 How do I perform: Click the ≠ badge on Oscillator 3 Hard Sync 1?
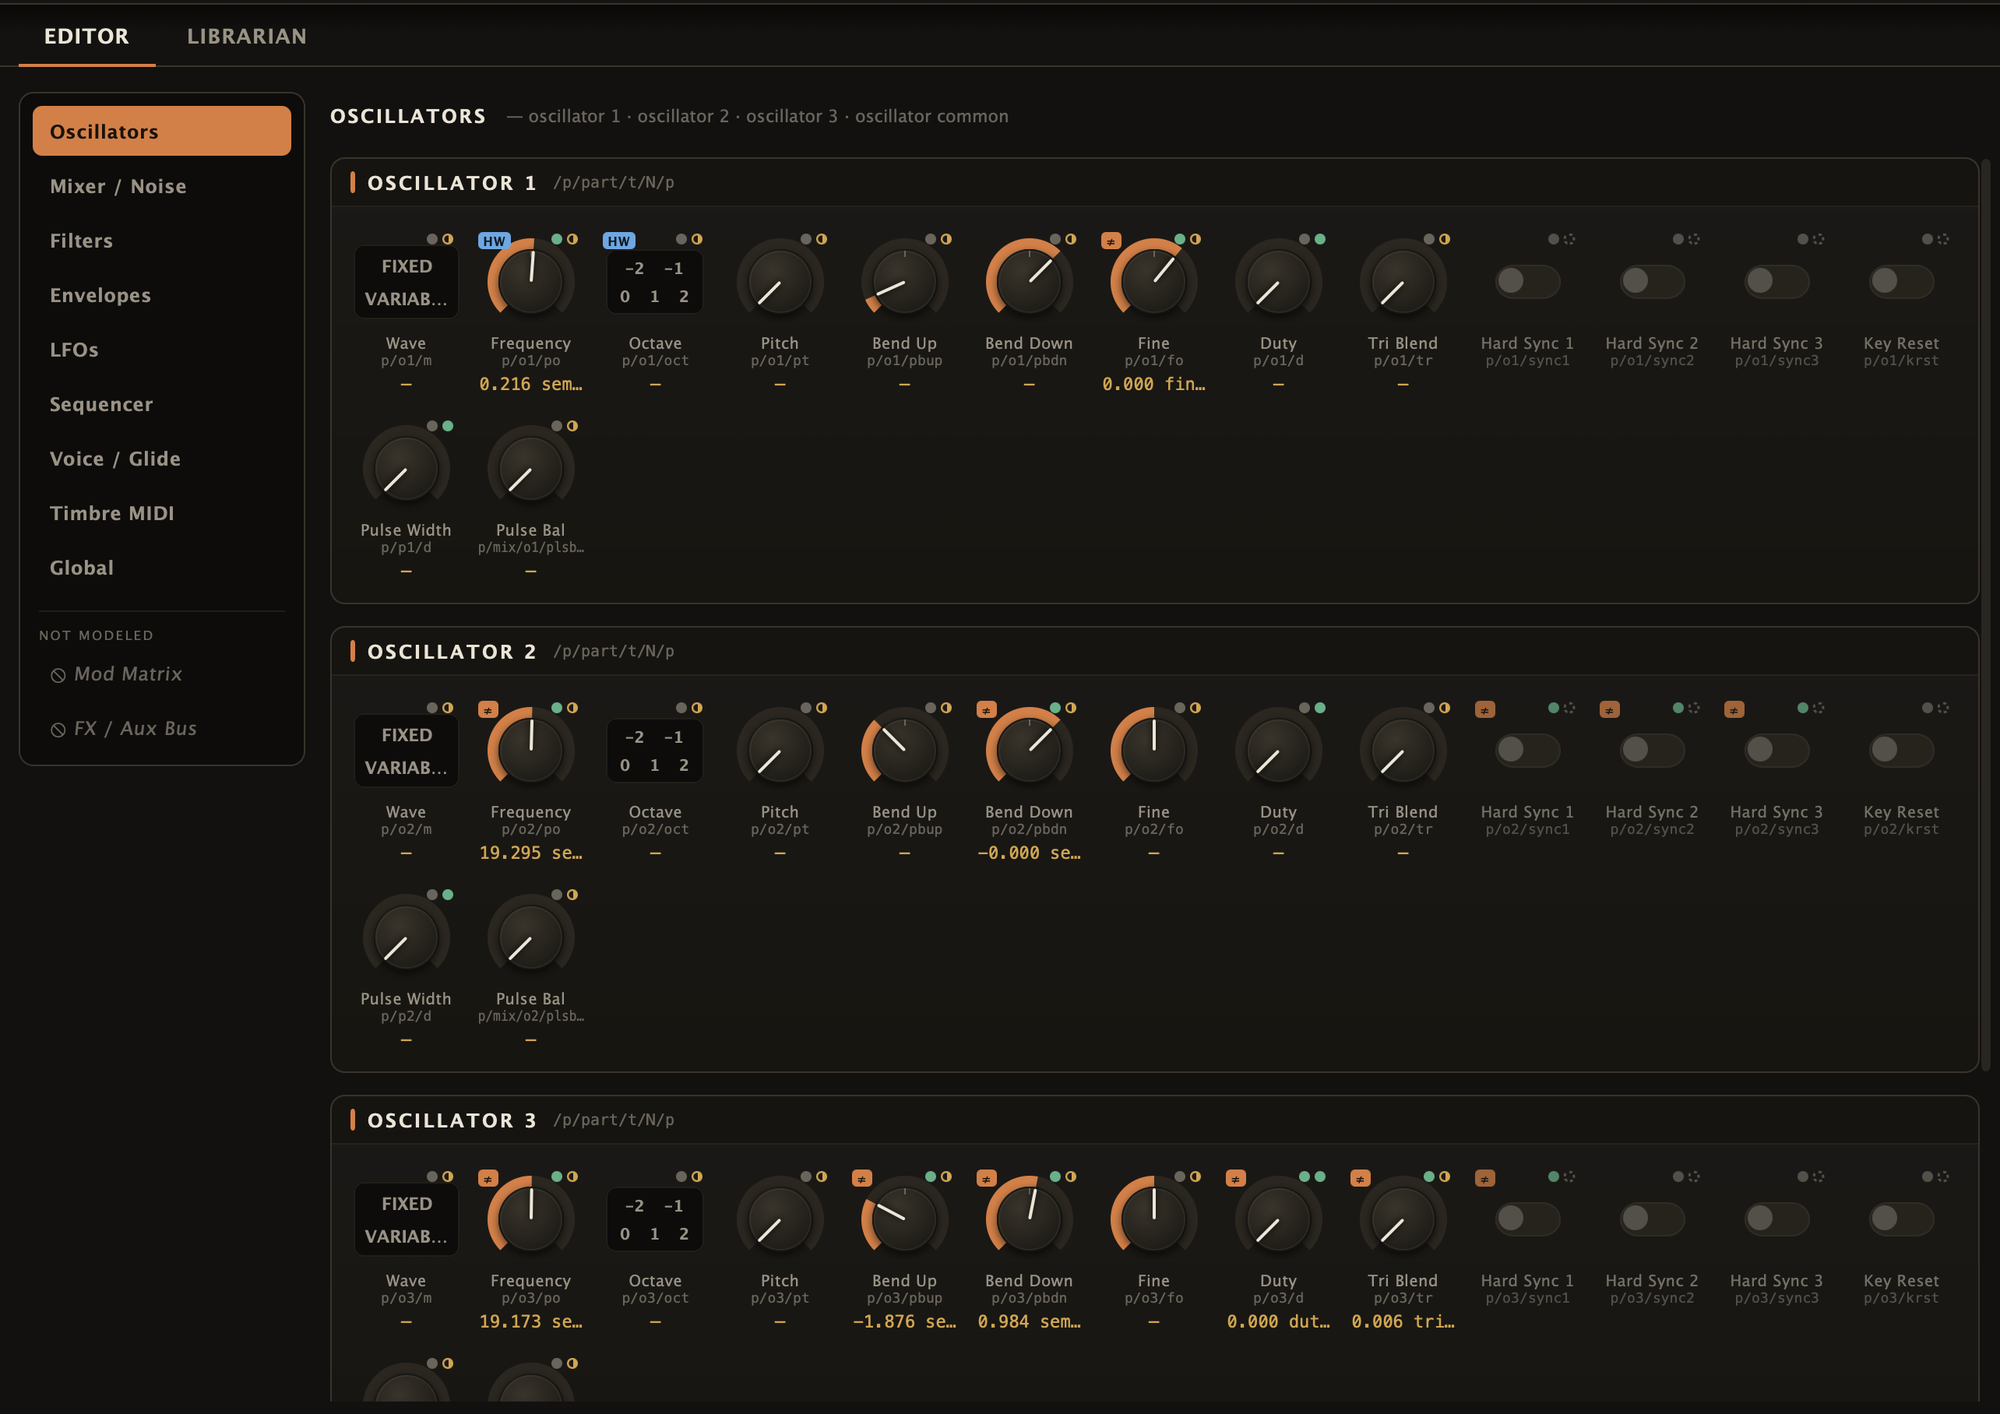point(1485,1179)
